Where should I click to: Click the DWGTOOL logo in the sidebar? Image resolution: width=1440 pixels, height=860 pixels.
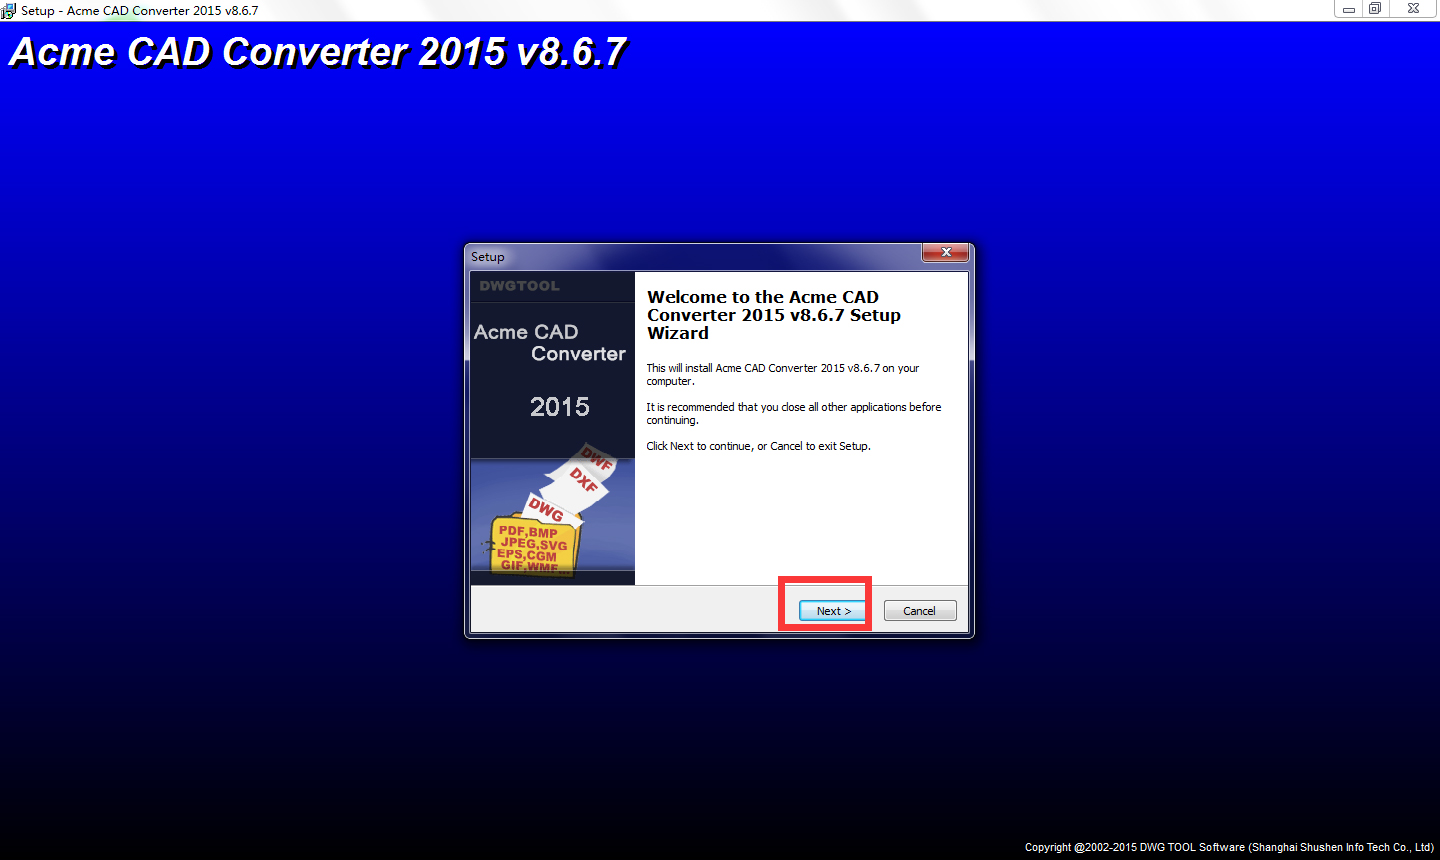click(x=518, y=285)
